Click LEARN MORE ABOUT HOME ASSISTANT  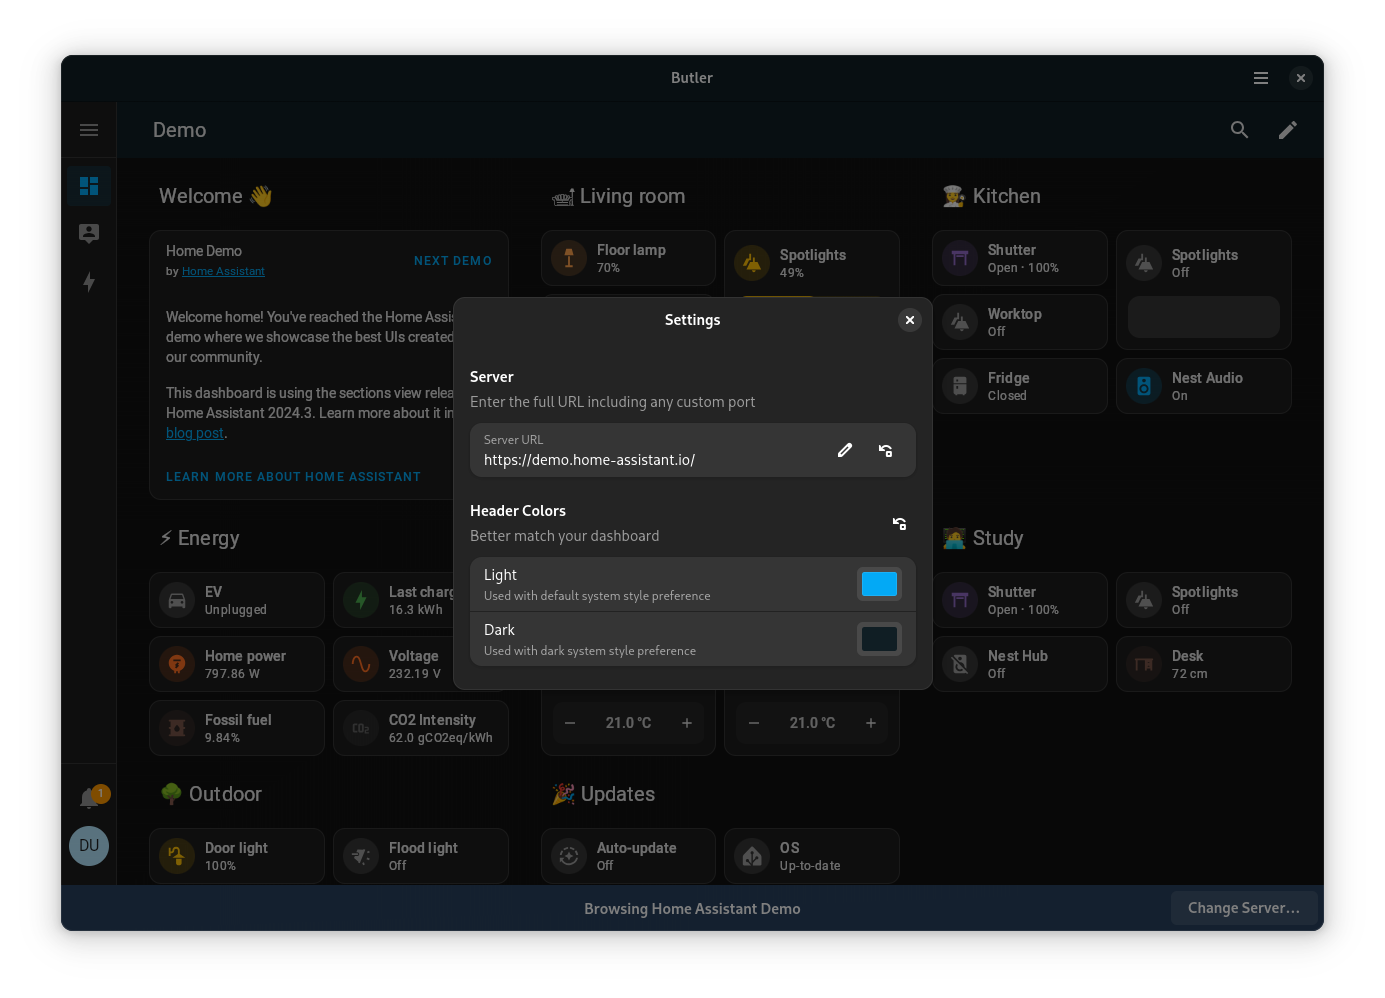pos(293,477)
